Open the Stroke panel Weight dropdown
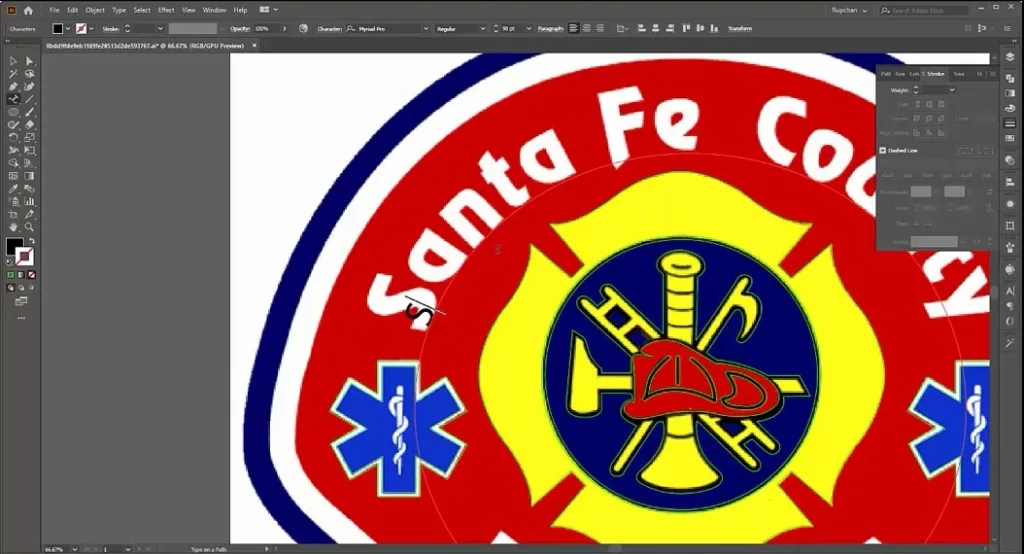This screenshot has width=1024, height=554. pyautogui.click(x=952, y=90)
